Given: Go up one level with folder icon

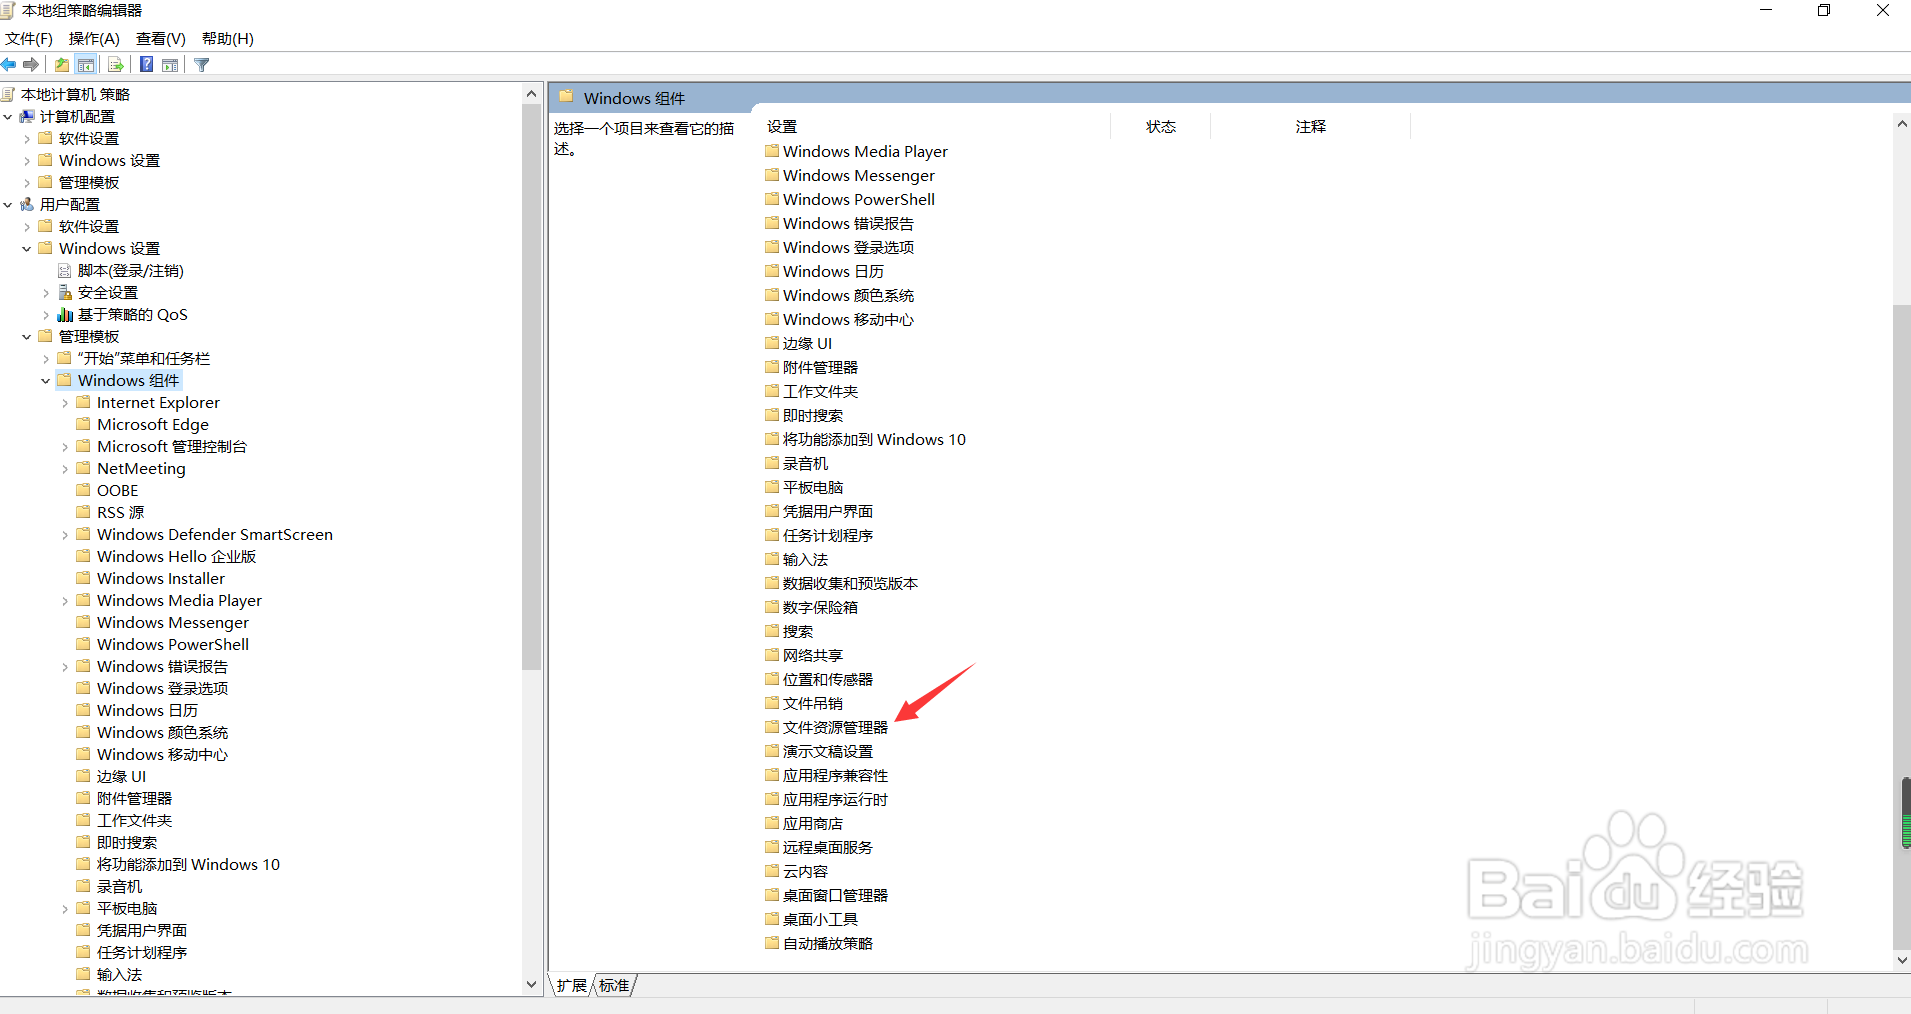Looking at the screenshot, I should tap(62, 65).
